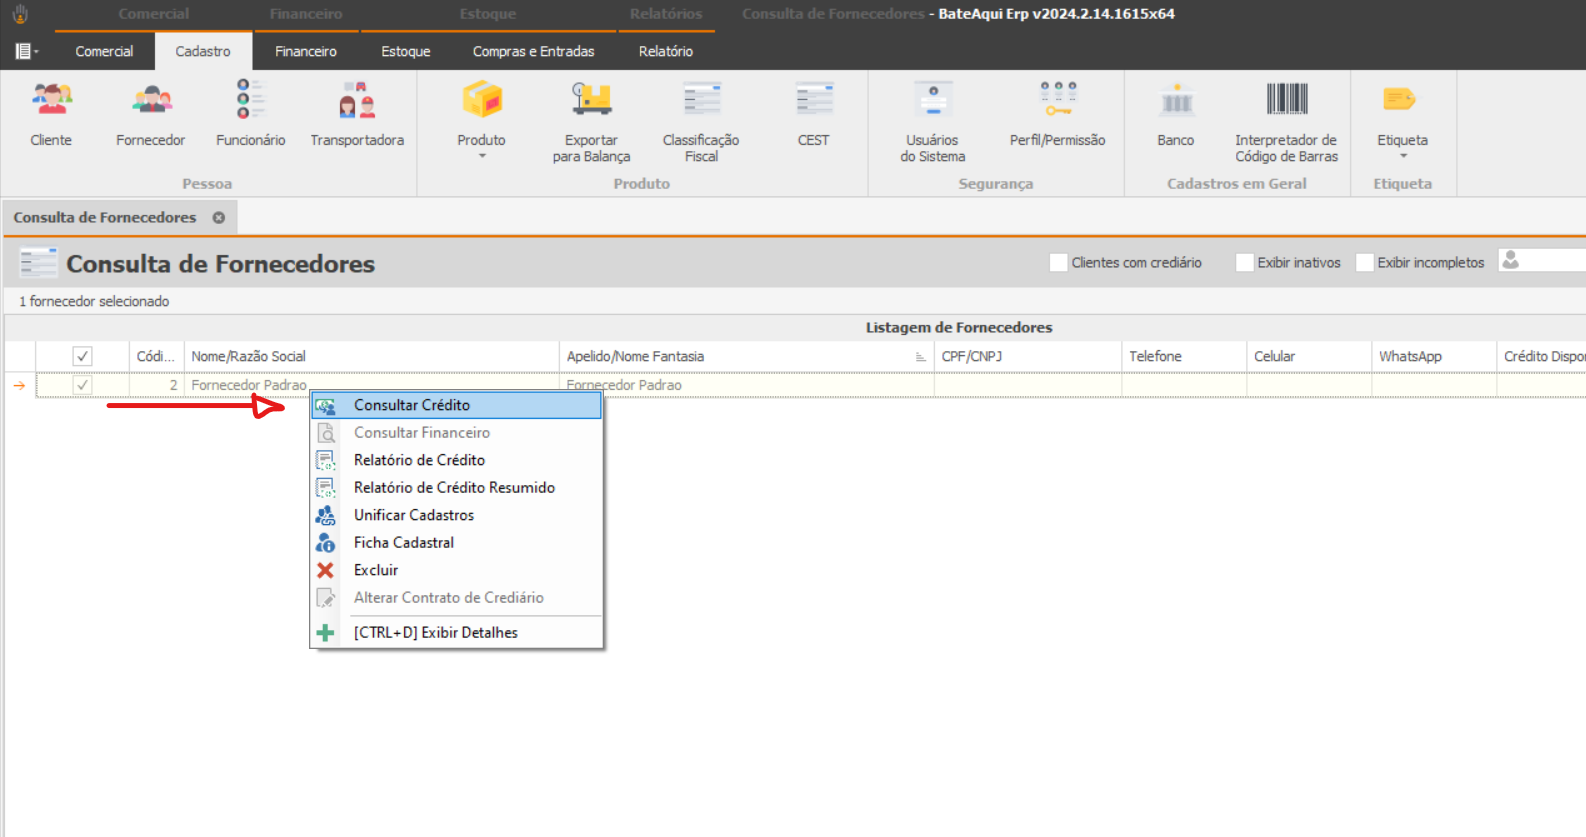Click the Fornecedor Padrao name cell

[371, 385]
